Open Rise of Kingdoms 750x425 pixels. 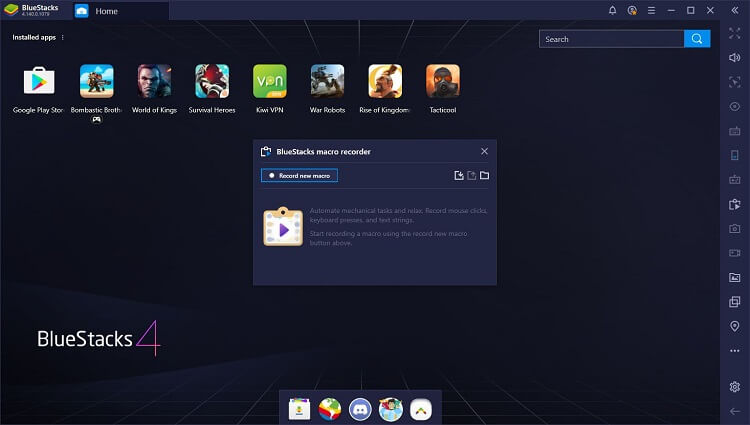tap(385, 81)
